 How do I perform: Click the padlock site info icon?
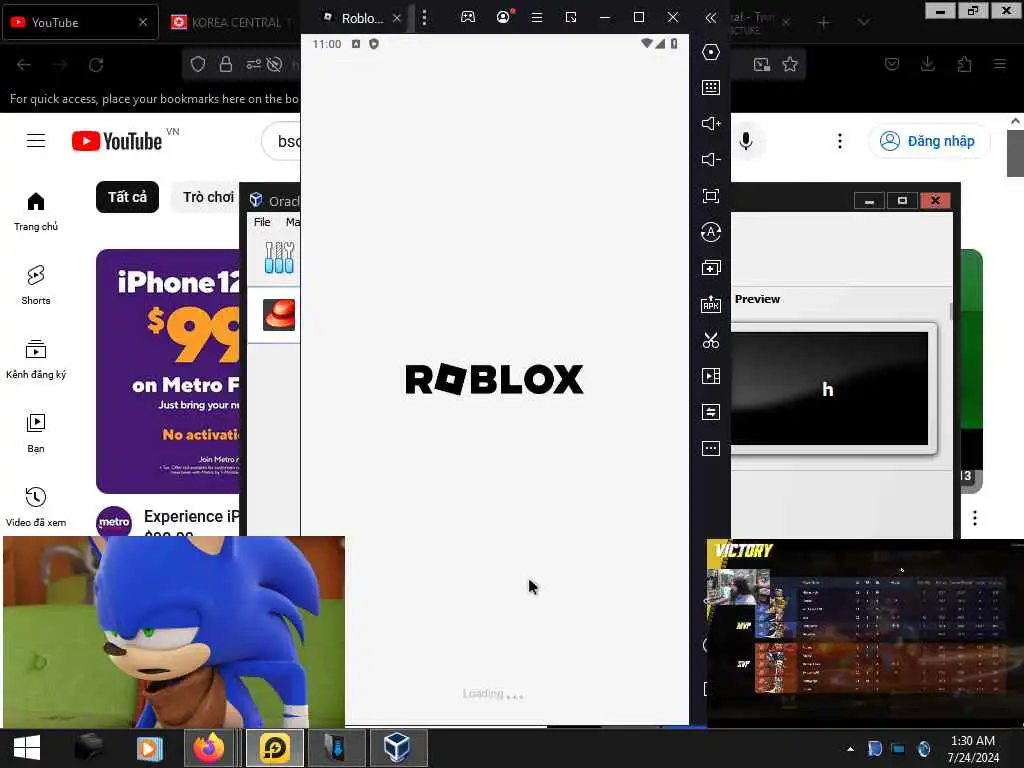click(x=226, y=64)
